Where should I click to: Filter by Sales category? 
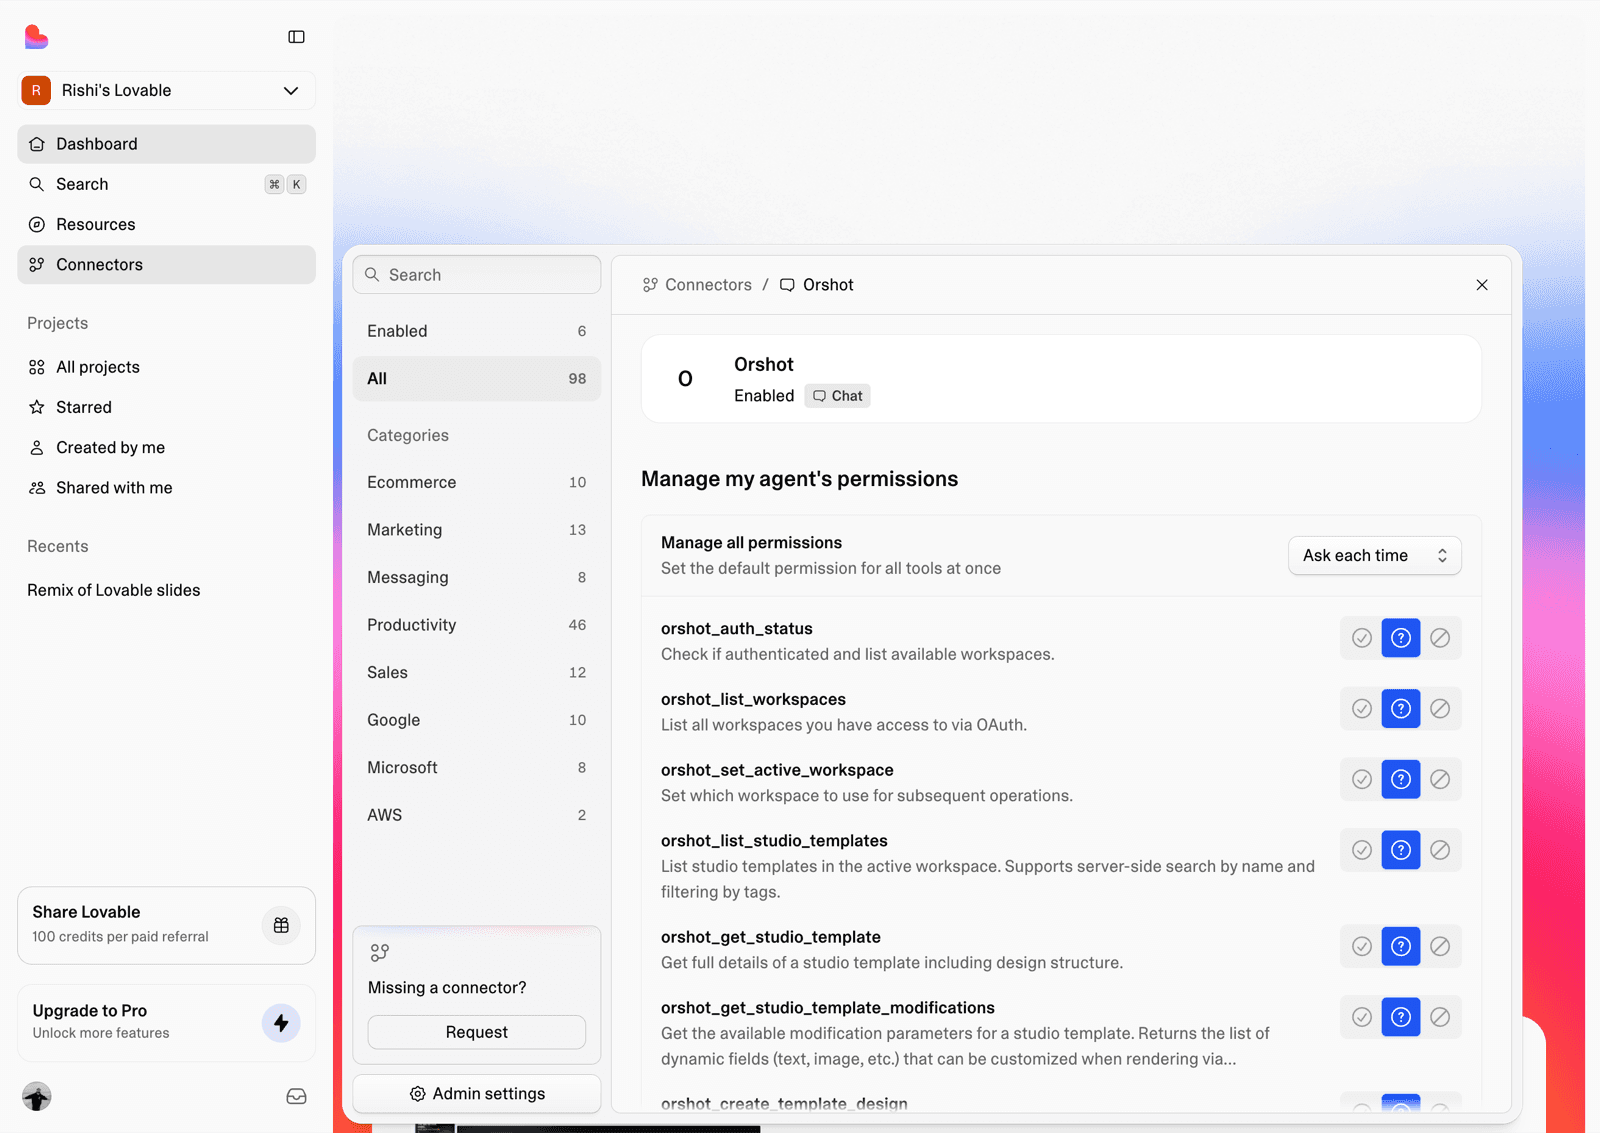click(x=477, y=672)
